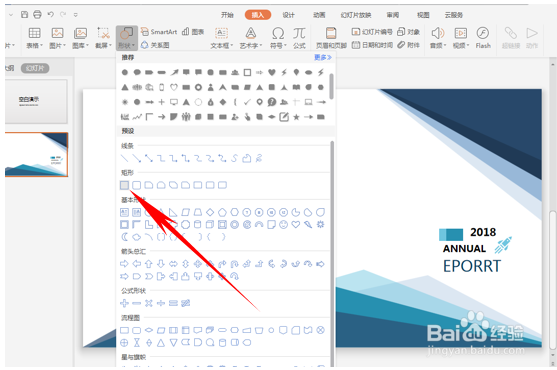Open the 艺术字 (WordArt) dropdown

tap(251, 38)
